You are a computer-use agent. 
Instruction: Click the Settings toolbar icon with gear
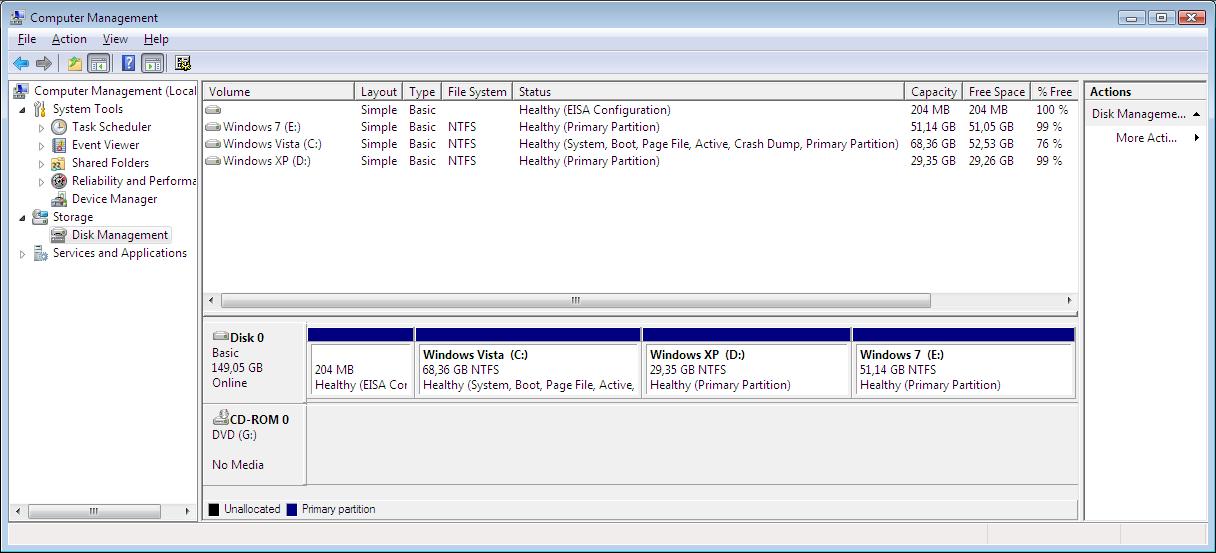coord(183,63)
